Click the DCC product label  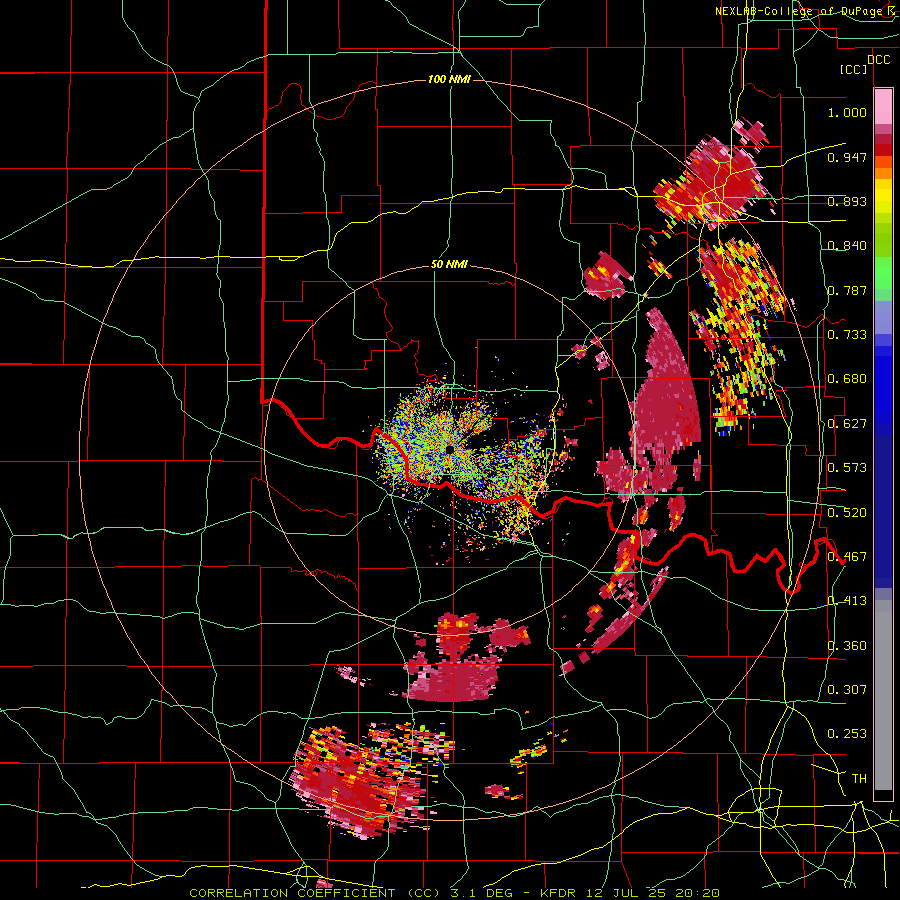coord(879,60)
